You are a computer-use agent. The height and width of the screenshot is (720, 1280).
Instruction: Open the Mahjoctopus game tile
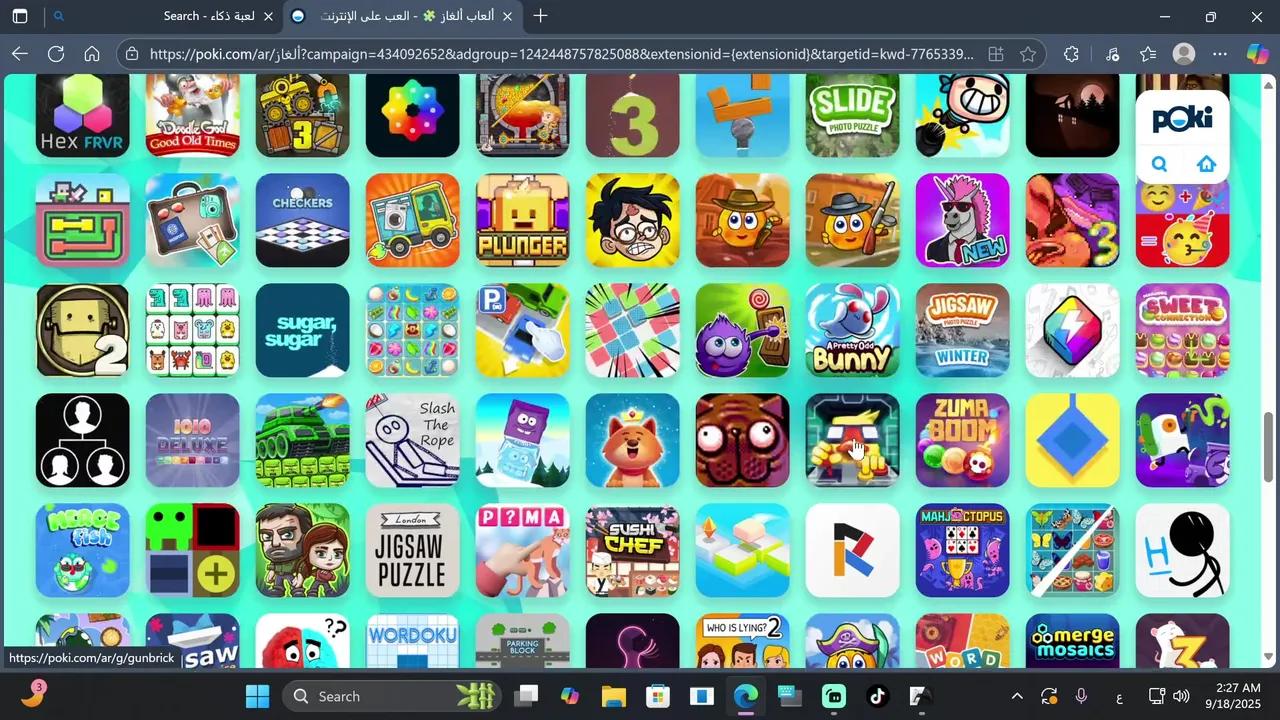pos(962,550)
